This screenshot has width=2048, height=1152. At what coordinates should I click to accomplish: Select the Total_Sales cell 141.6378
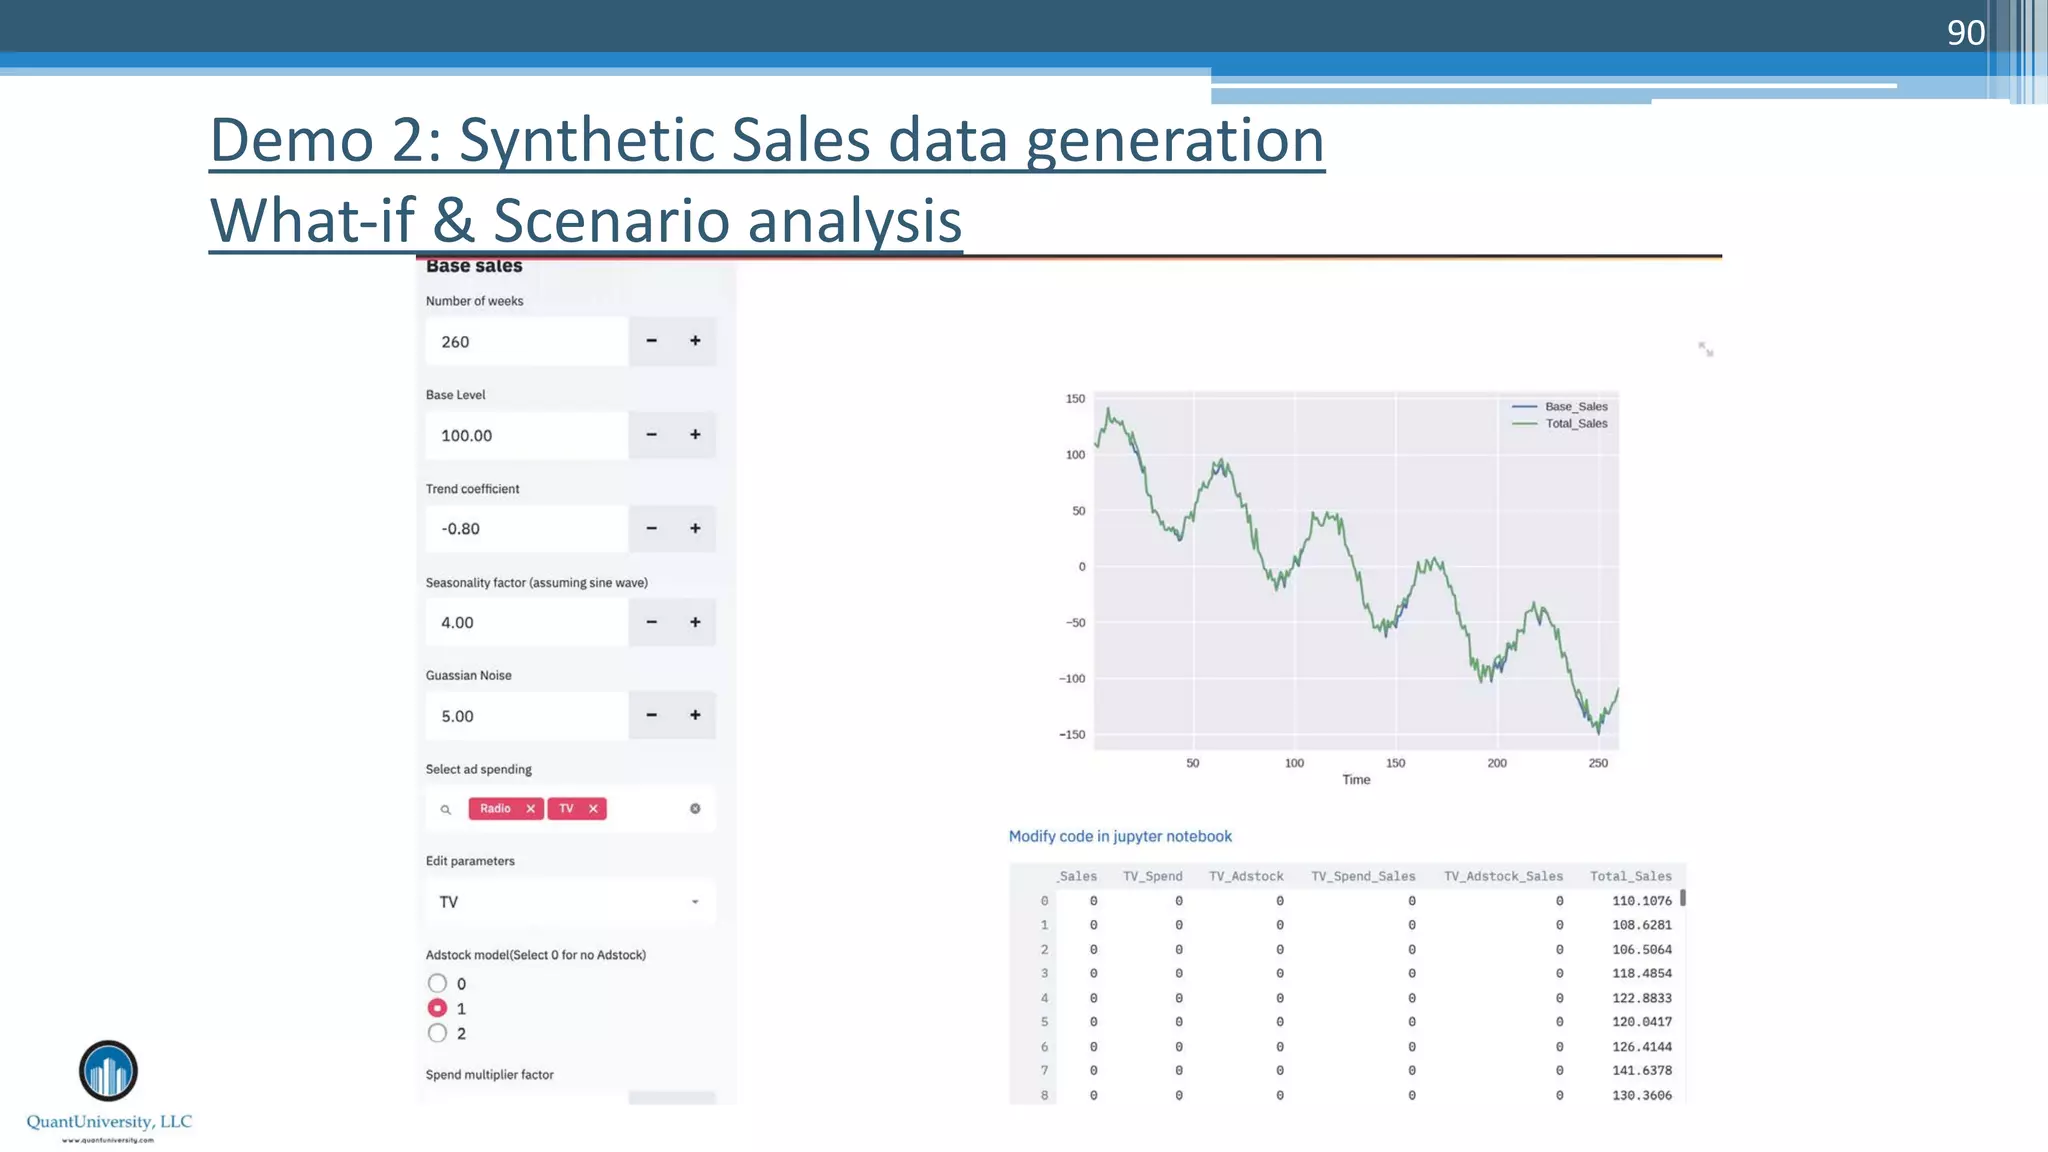click(1641, 1070)
